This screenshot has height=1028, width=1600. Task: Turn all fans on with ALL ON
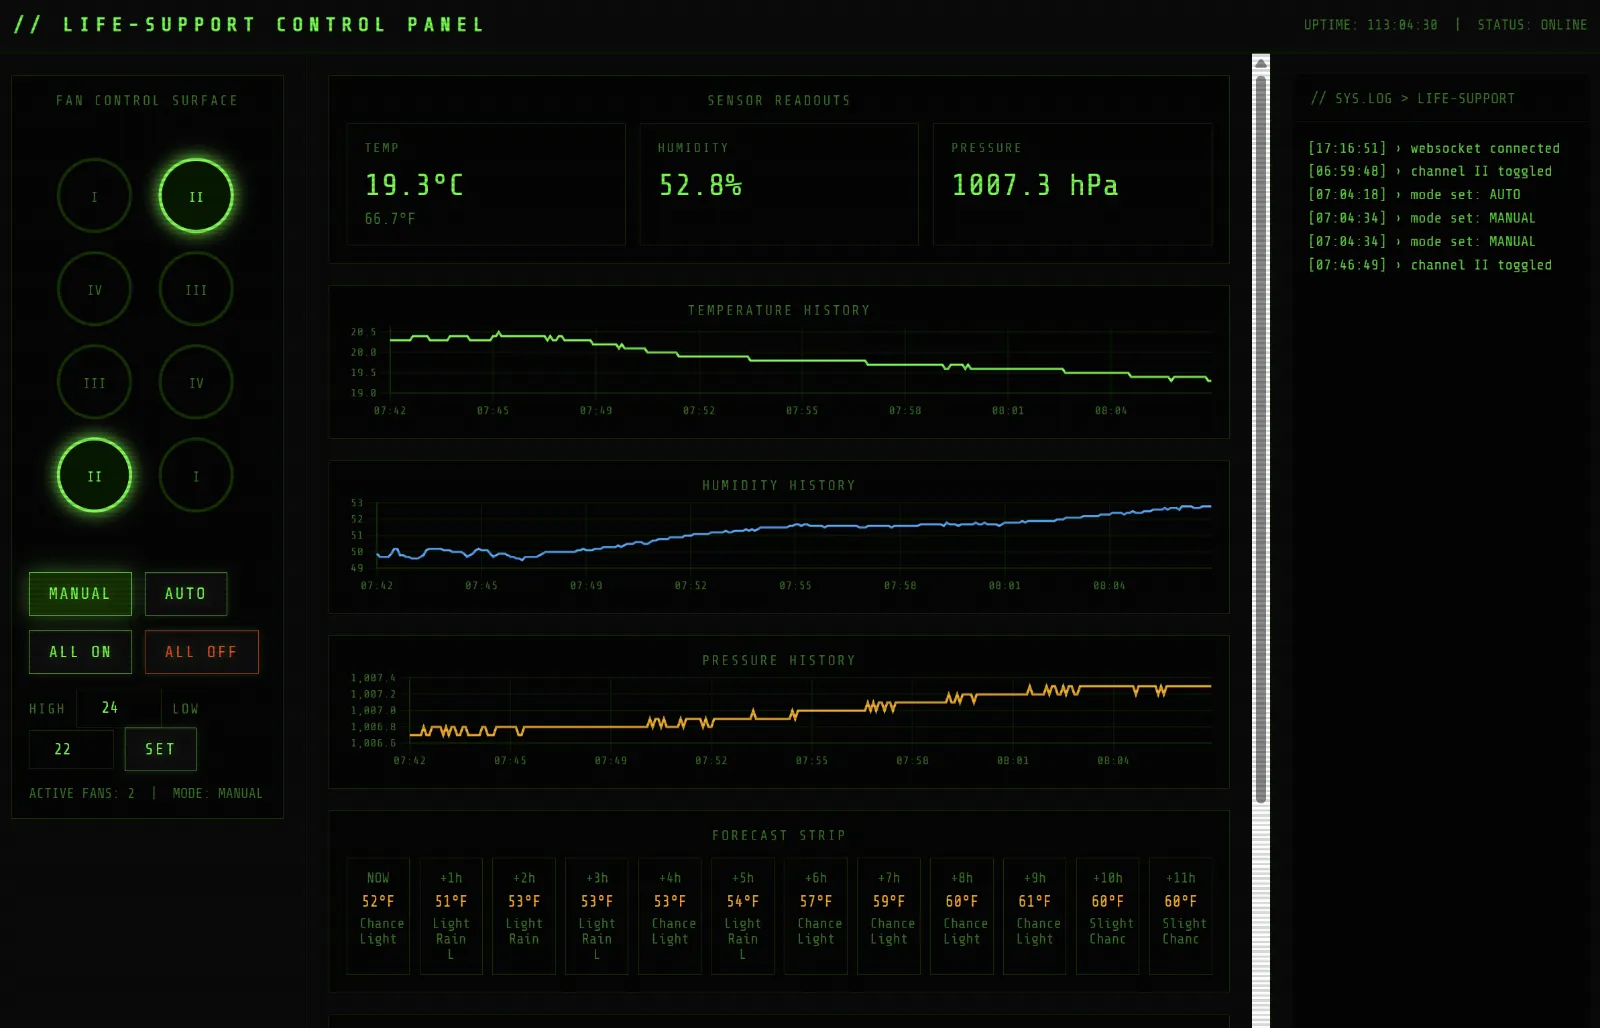(x=80, y=652)
